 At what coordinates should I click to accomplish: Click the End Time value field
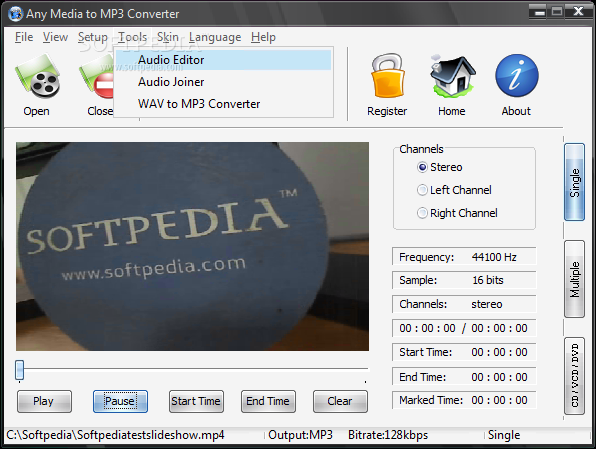[464, 377]
